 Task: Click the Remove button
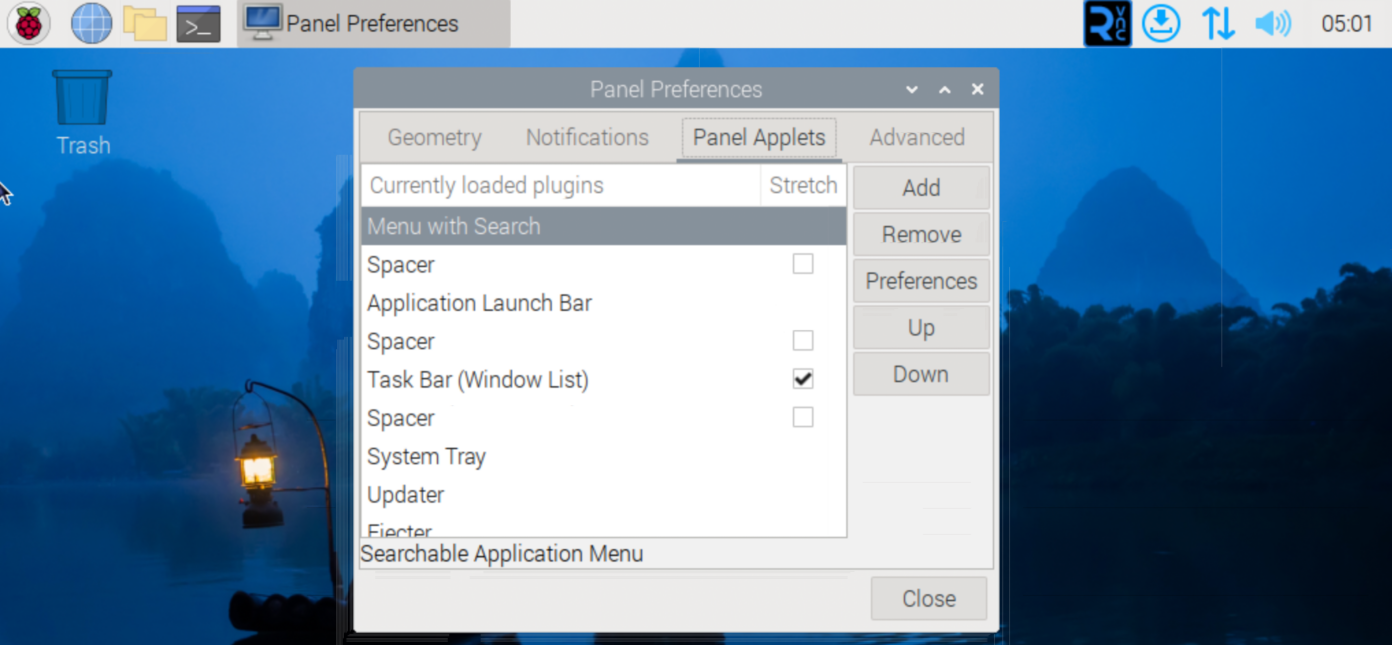921,235
